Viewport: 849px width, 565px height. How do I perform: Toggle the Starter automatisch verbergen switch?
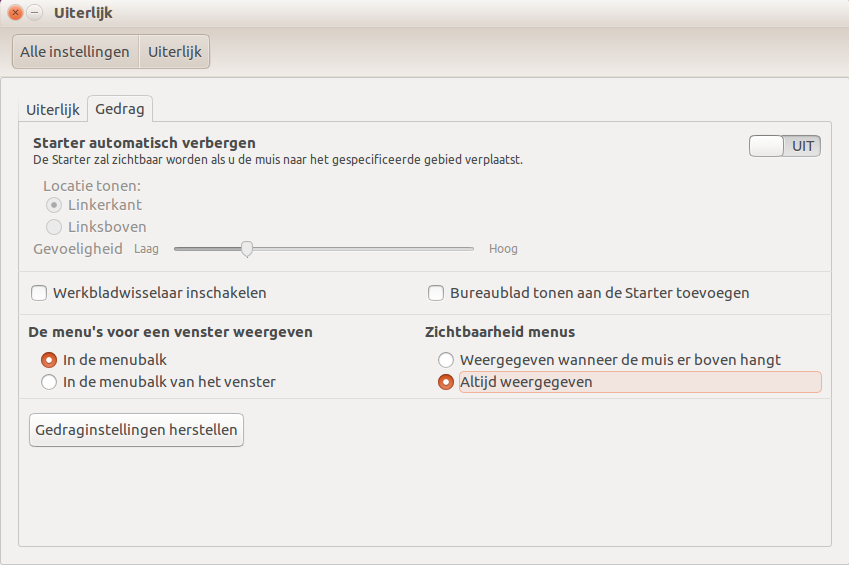[x=785, y=146]
